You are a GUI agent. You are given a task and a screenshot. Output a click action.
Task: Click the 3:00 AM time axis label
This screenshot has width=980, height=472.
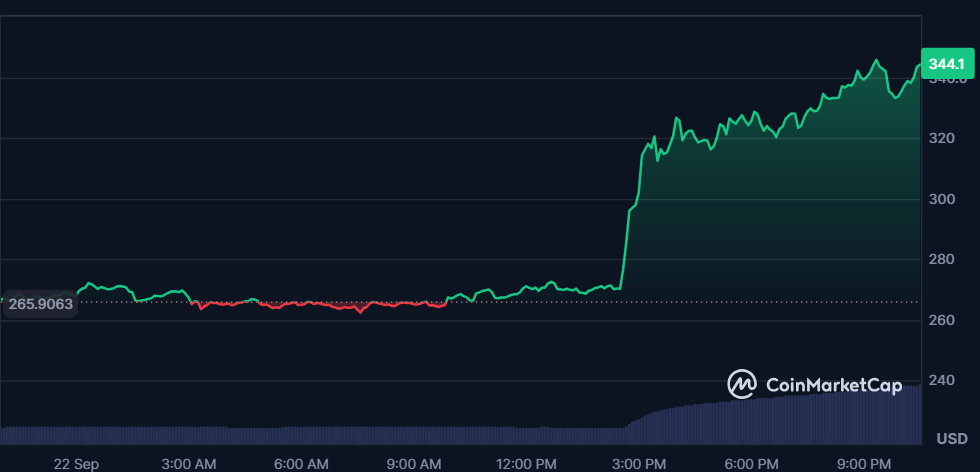(x=189, y=464)
